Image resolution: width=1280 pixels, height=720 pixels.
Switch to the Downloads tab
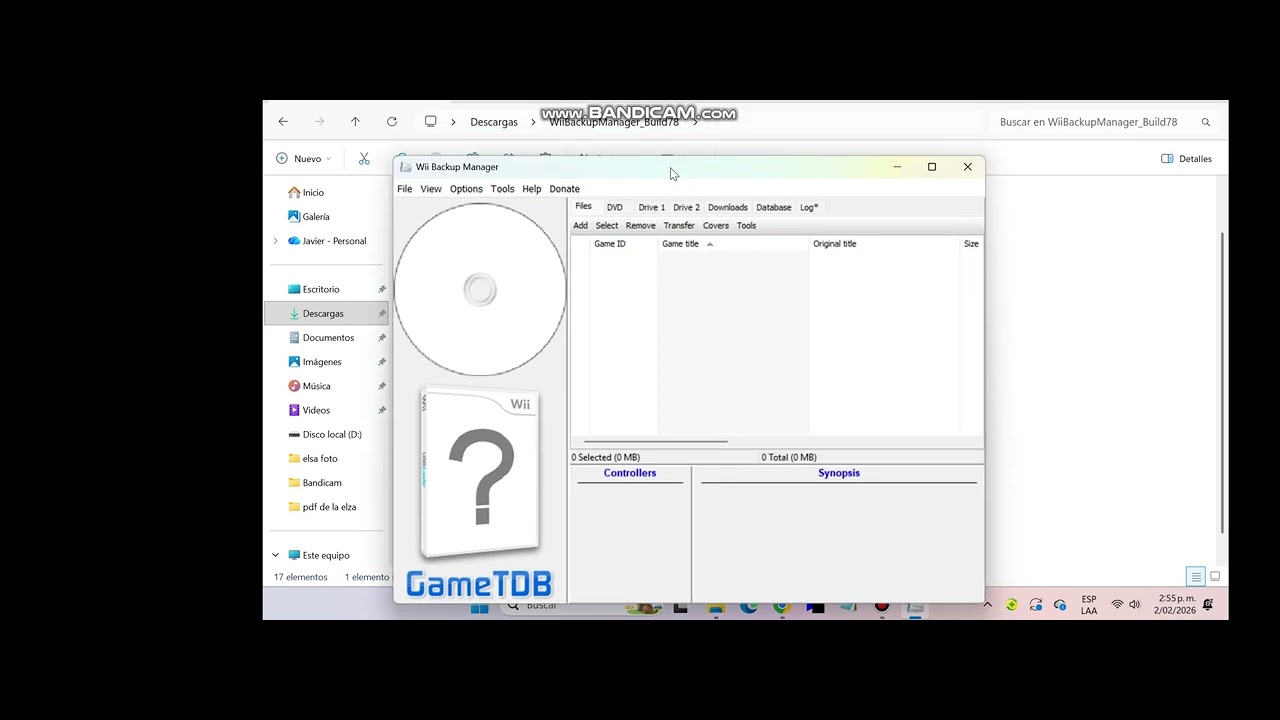(728, 207)
